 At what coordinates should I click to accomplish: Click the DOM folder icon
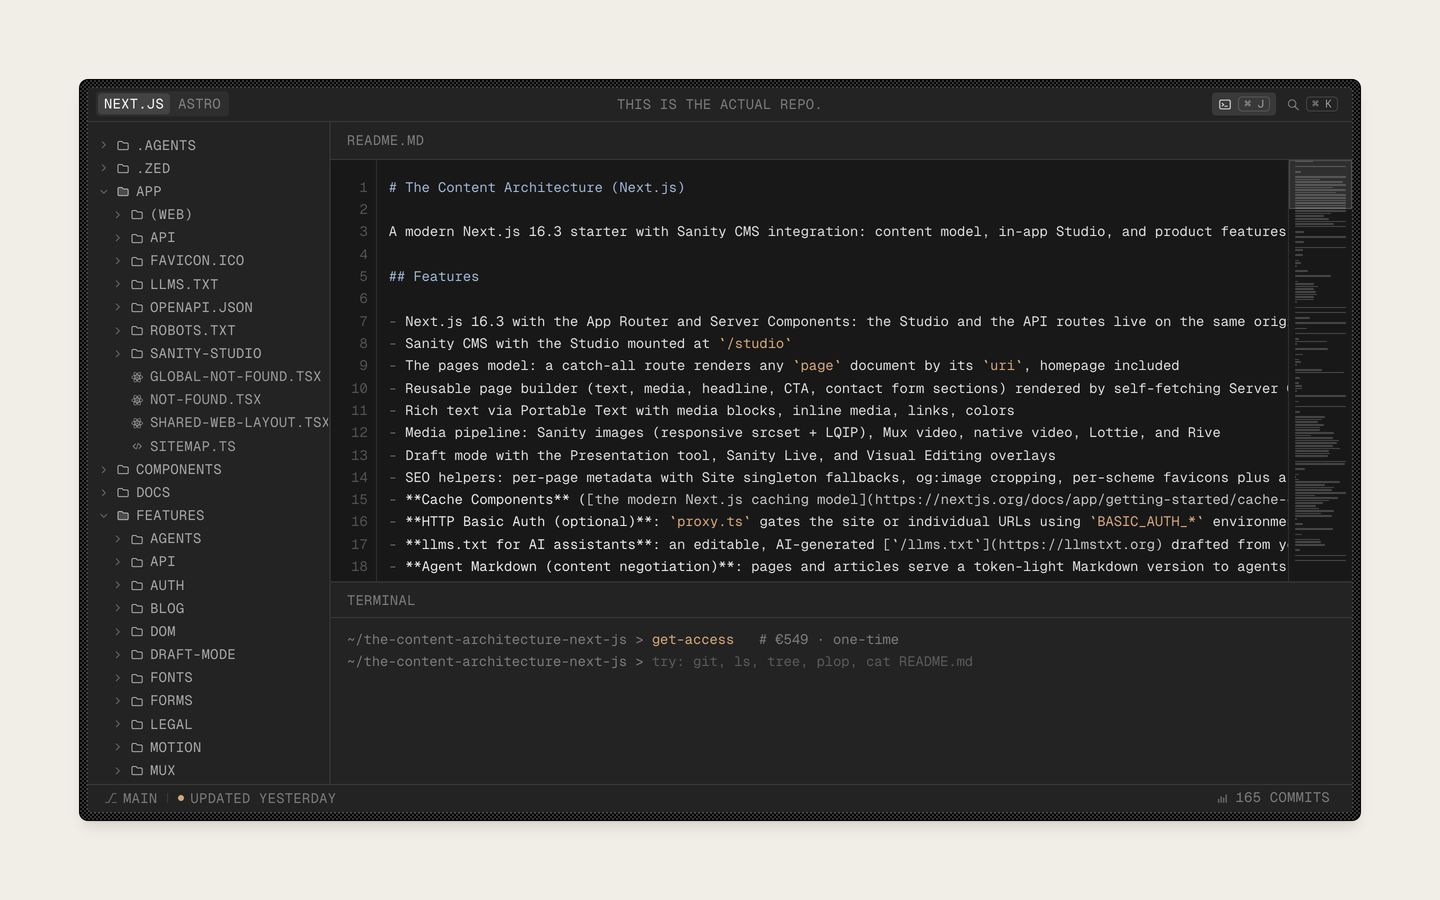pyautogui.click(x=137, y=631)
